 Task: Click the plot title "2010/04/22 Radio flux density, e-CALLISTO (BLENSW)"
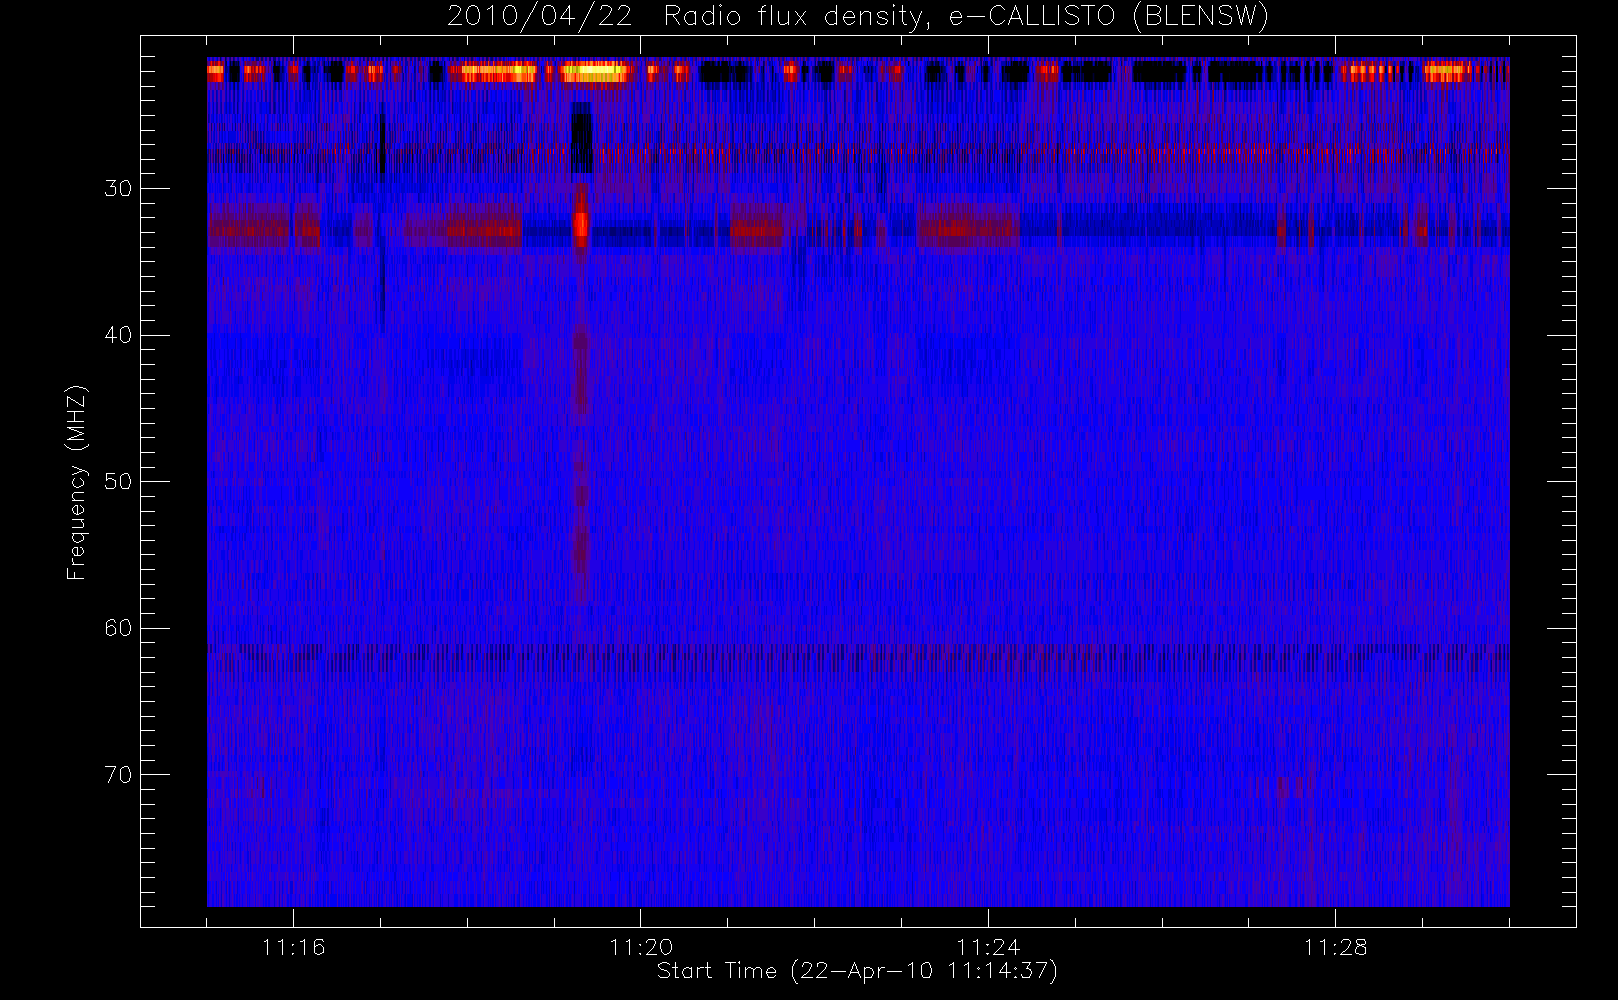coord(857,17)
